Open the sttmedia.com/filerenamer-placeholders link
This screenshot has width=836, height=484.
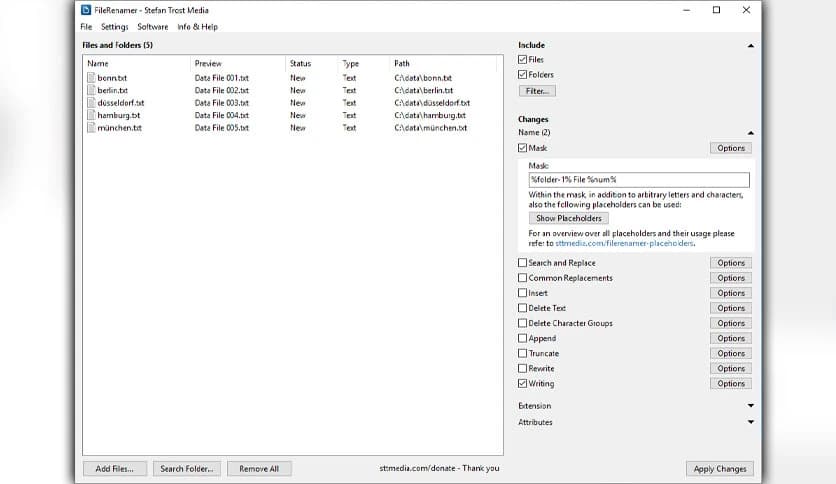coord(624,243)
